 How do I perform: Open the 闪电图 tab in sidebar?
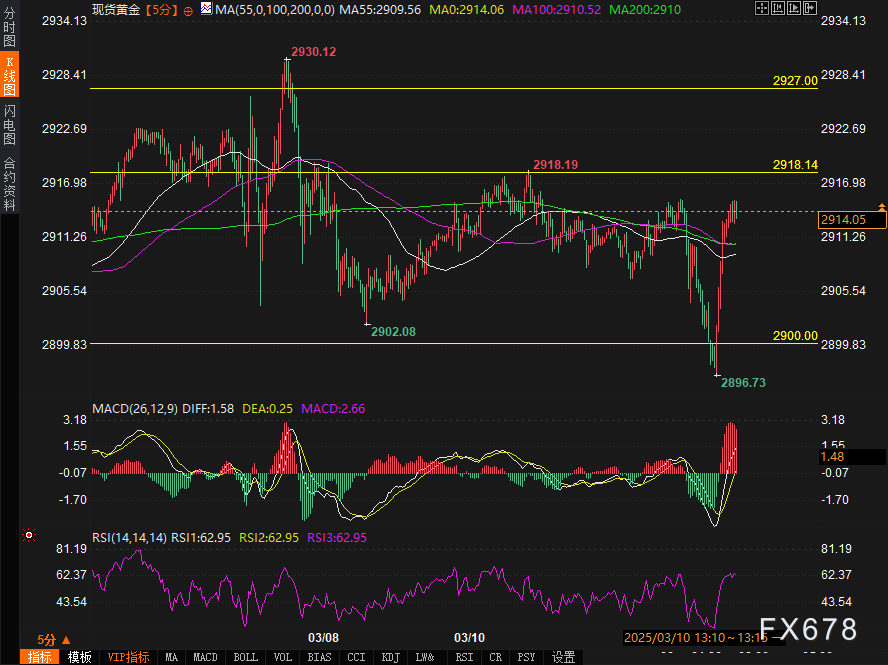click(9, 124)
